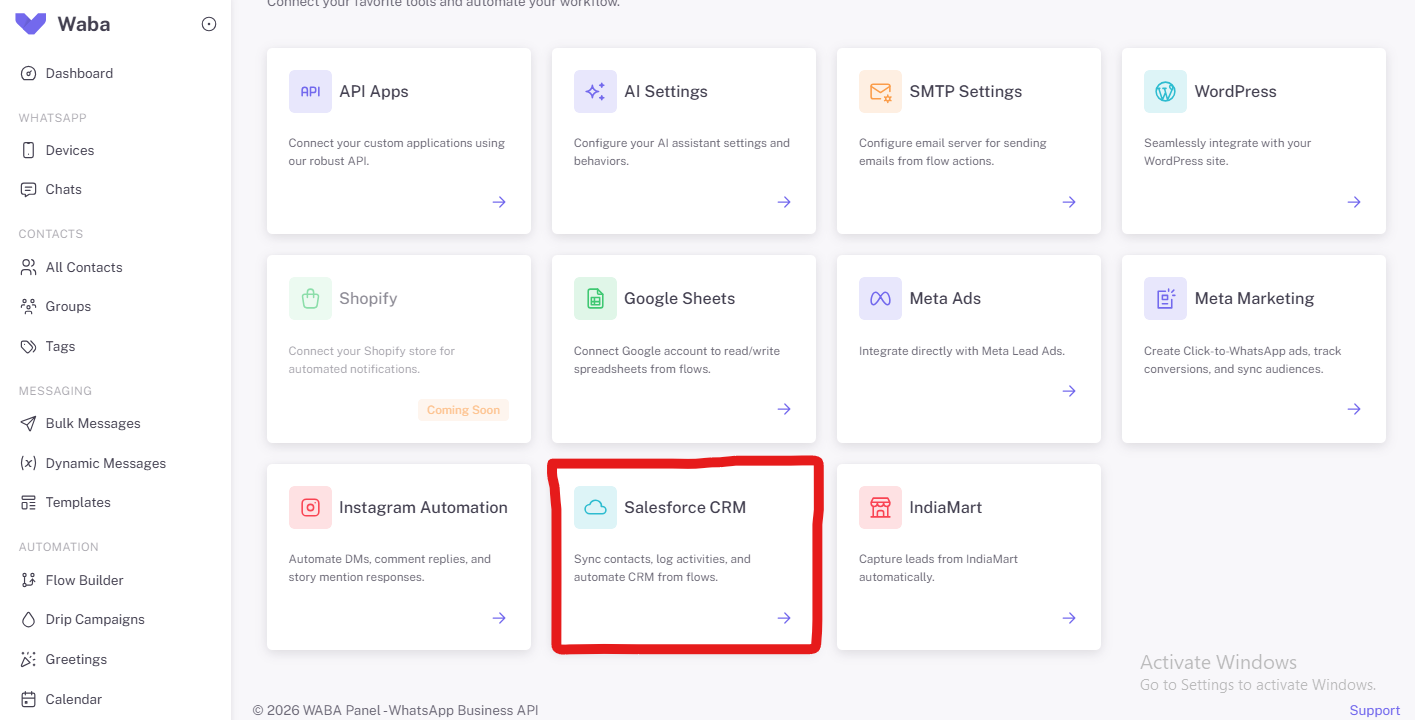Click the SMTP Settings envelope icon

[880, 91]
